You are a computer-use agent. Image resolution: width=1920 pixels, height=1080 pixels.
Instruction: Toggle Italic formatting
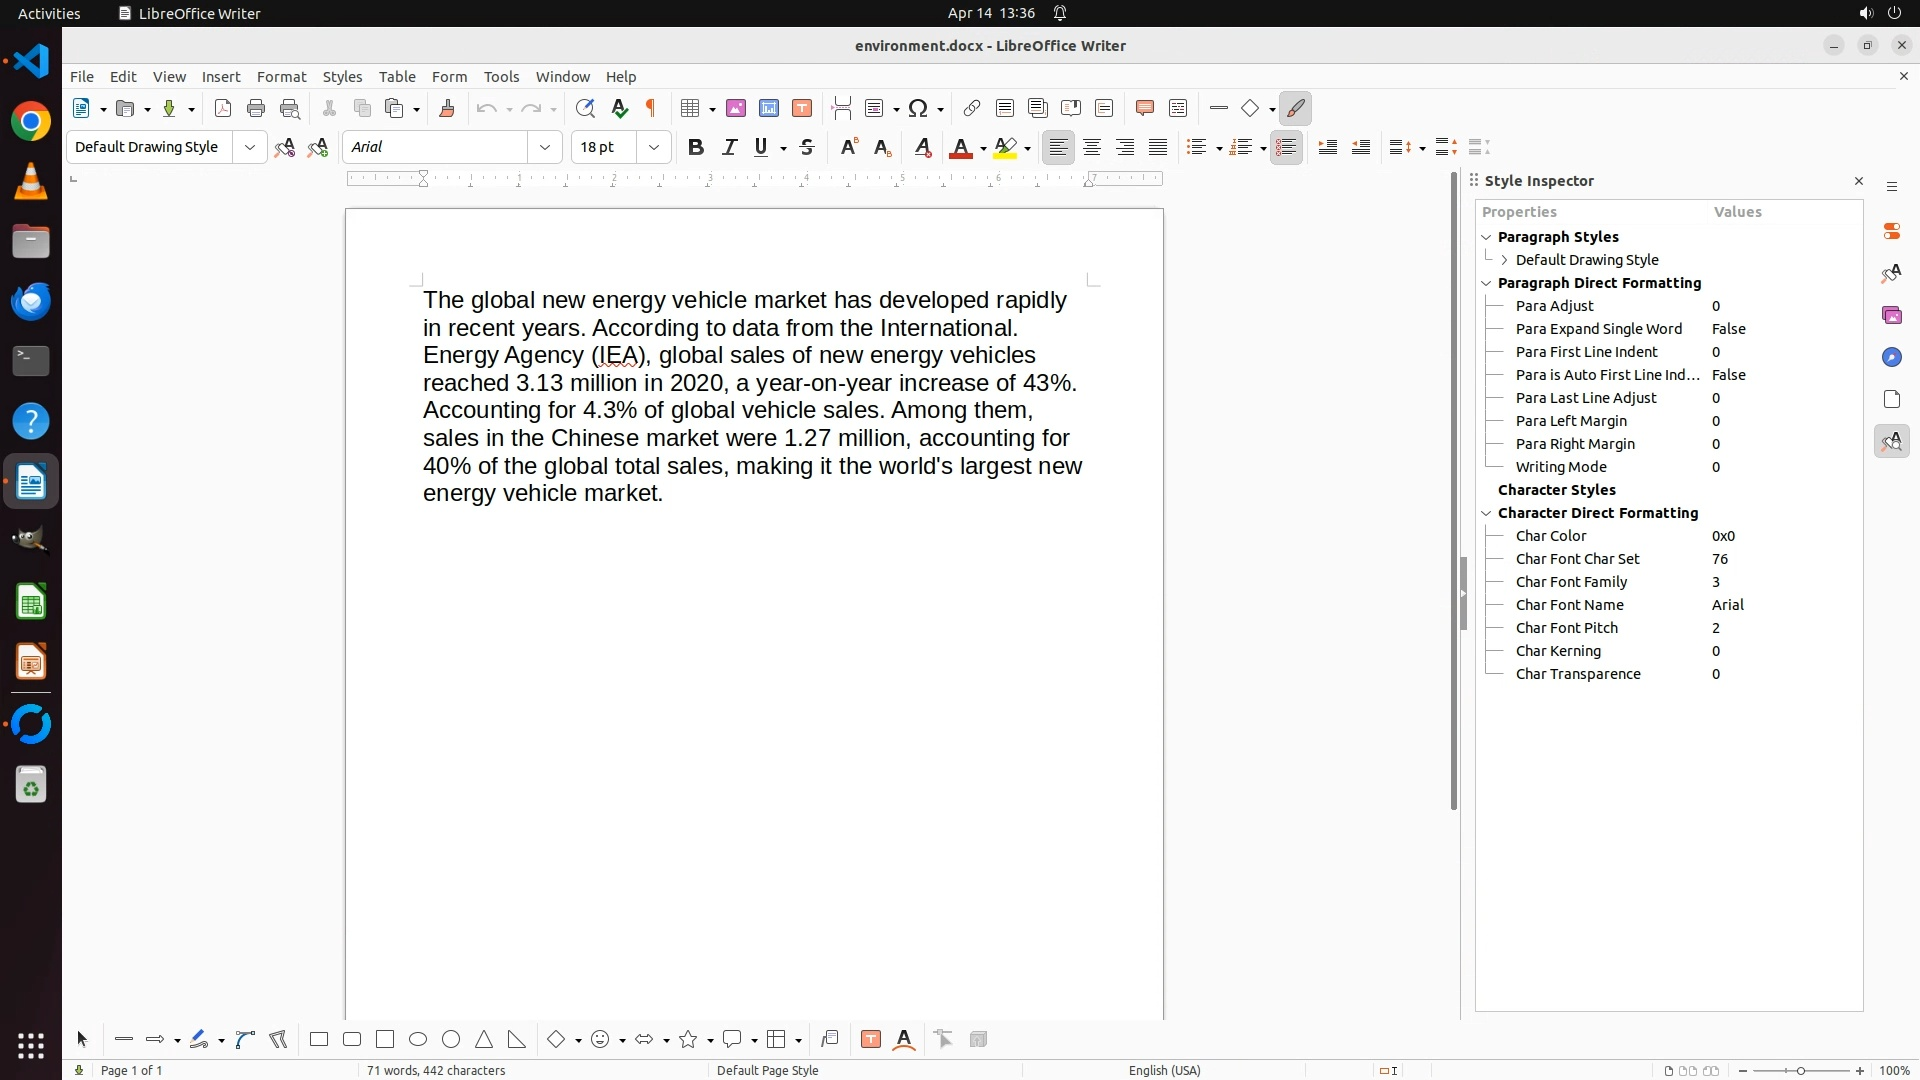tap(729, 148)
